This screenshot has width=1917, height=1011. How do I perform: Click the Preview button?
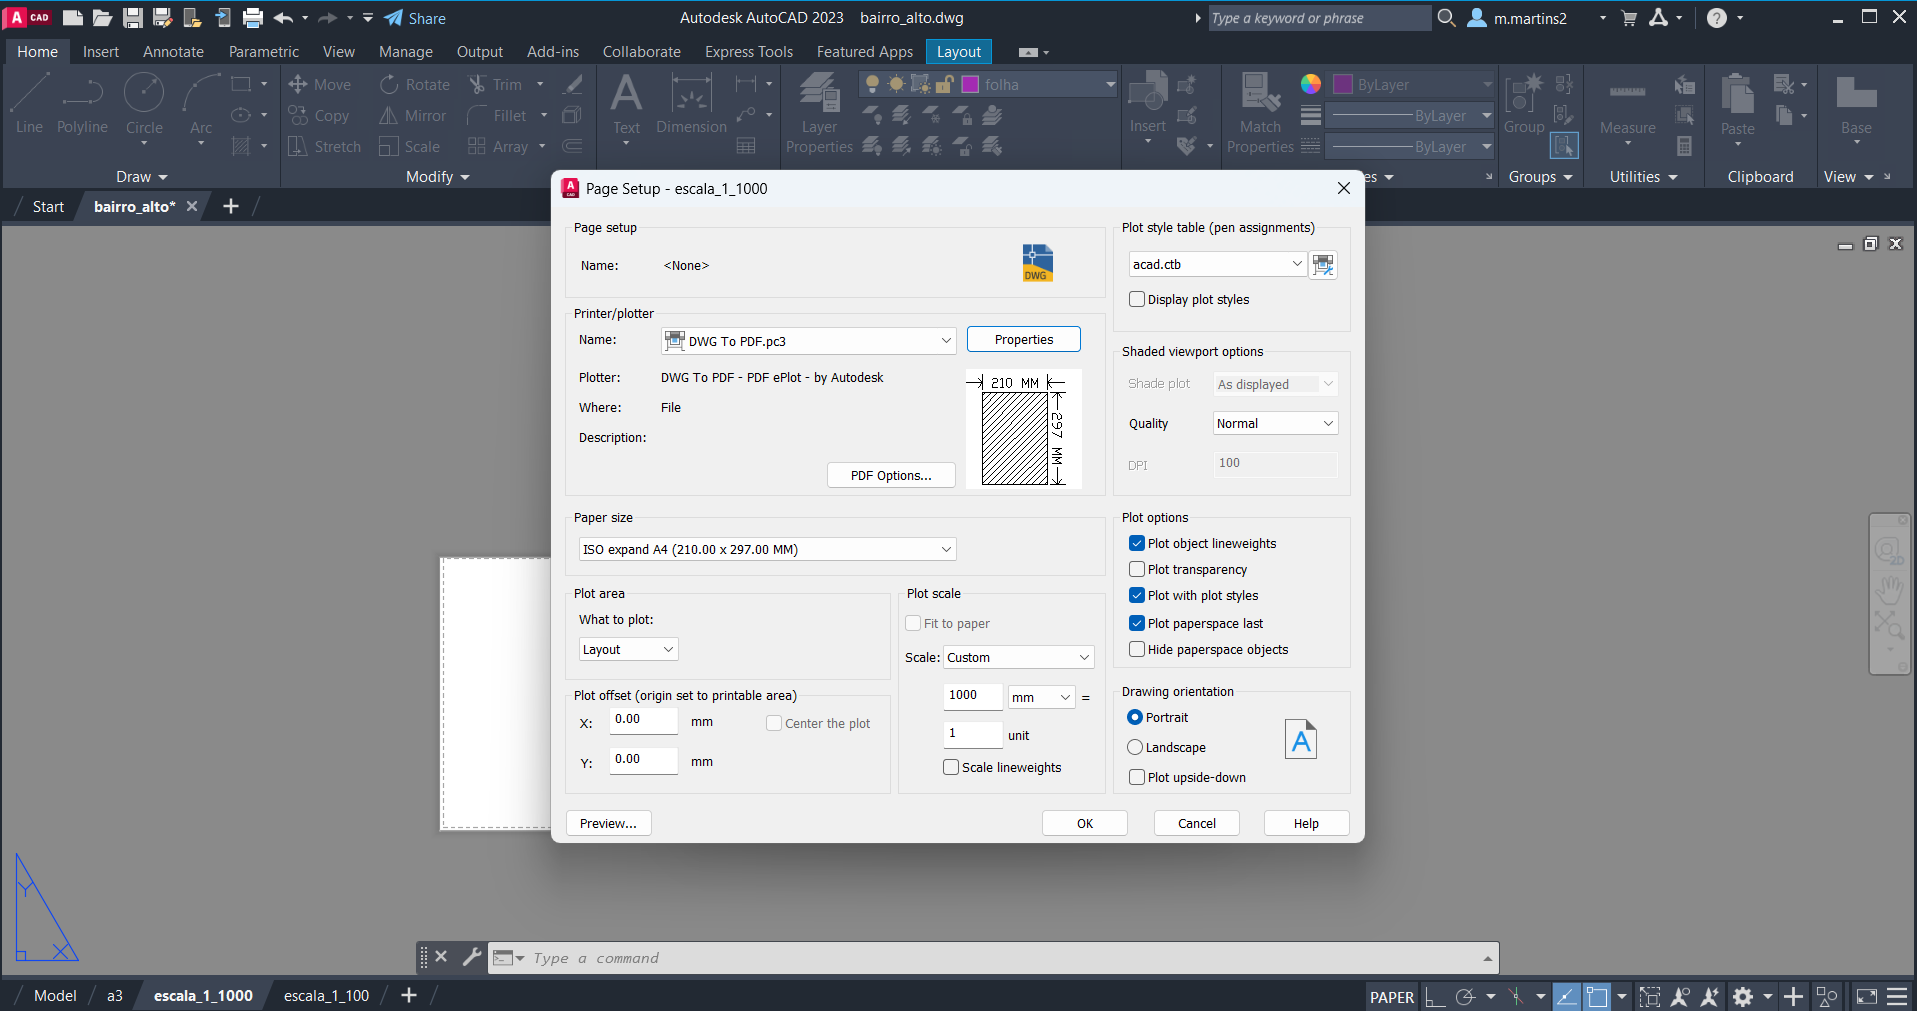point(608,824)
